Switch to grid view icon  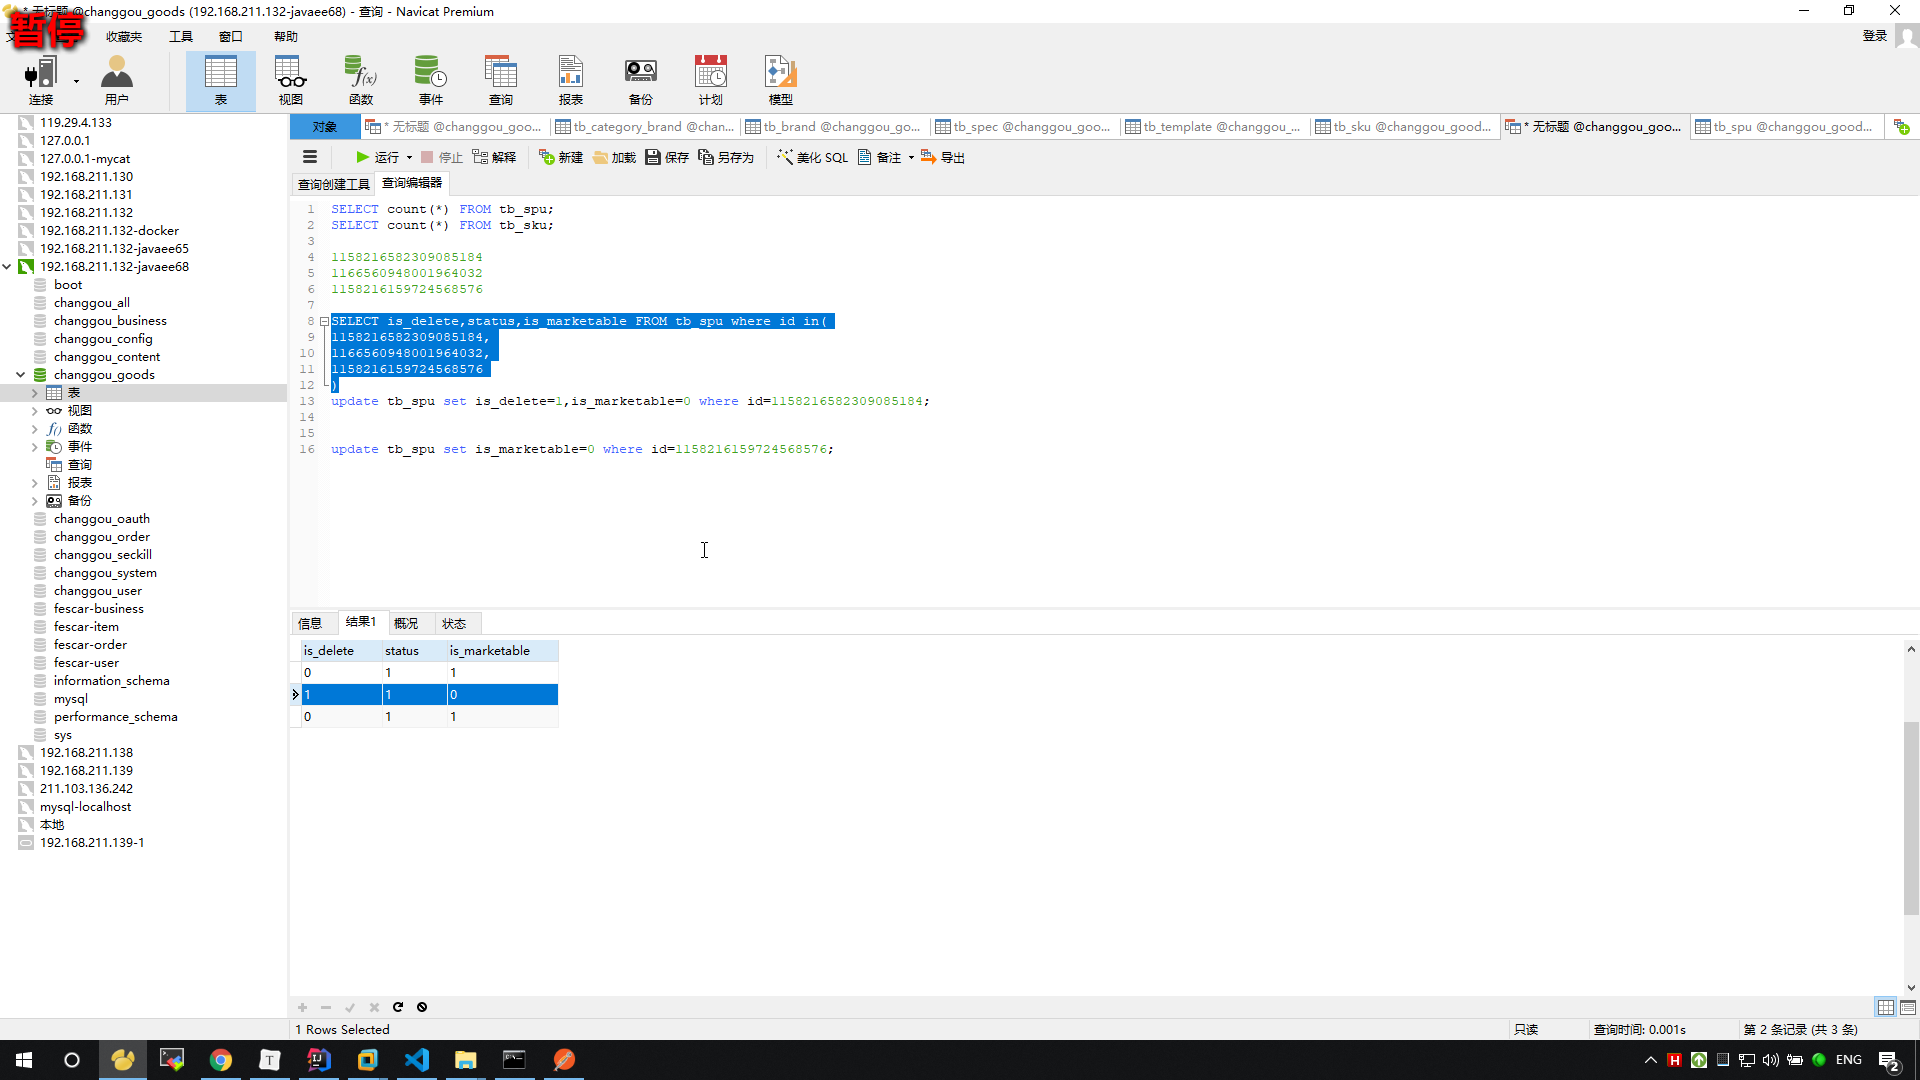click(1885, 1007)
